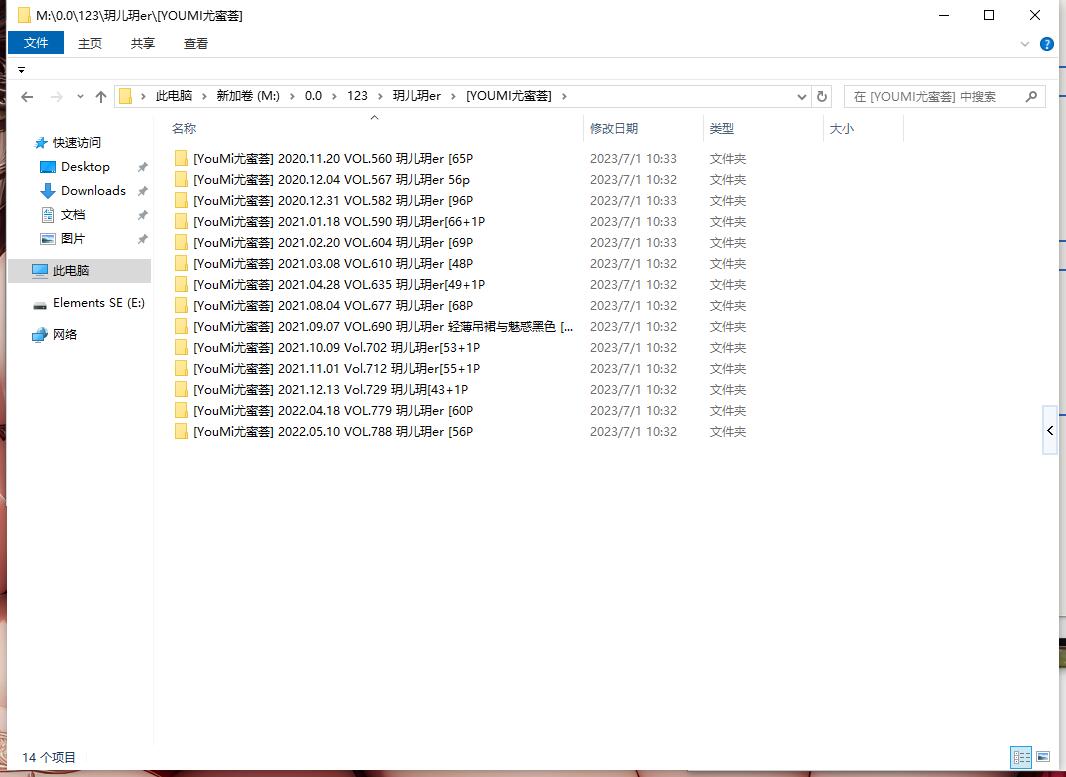1066x777 pixels.
Task: Open recent locations dropdown next to forward arrow
Action: tap(80, 97)
